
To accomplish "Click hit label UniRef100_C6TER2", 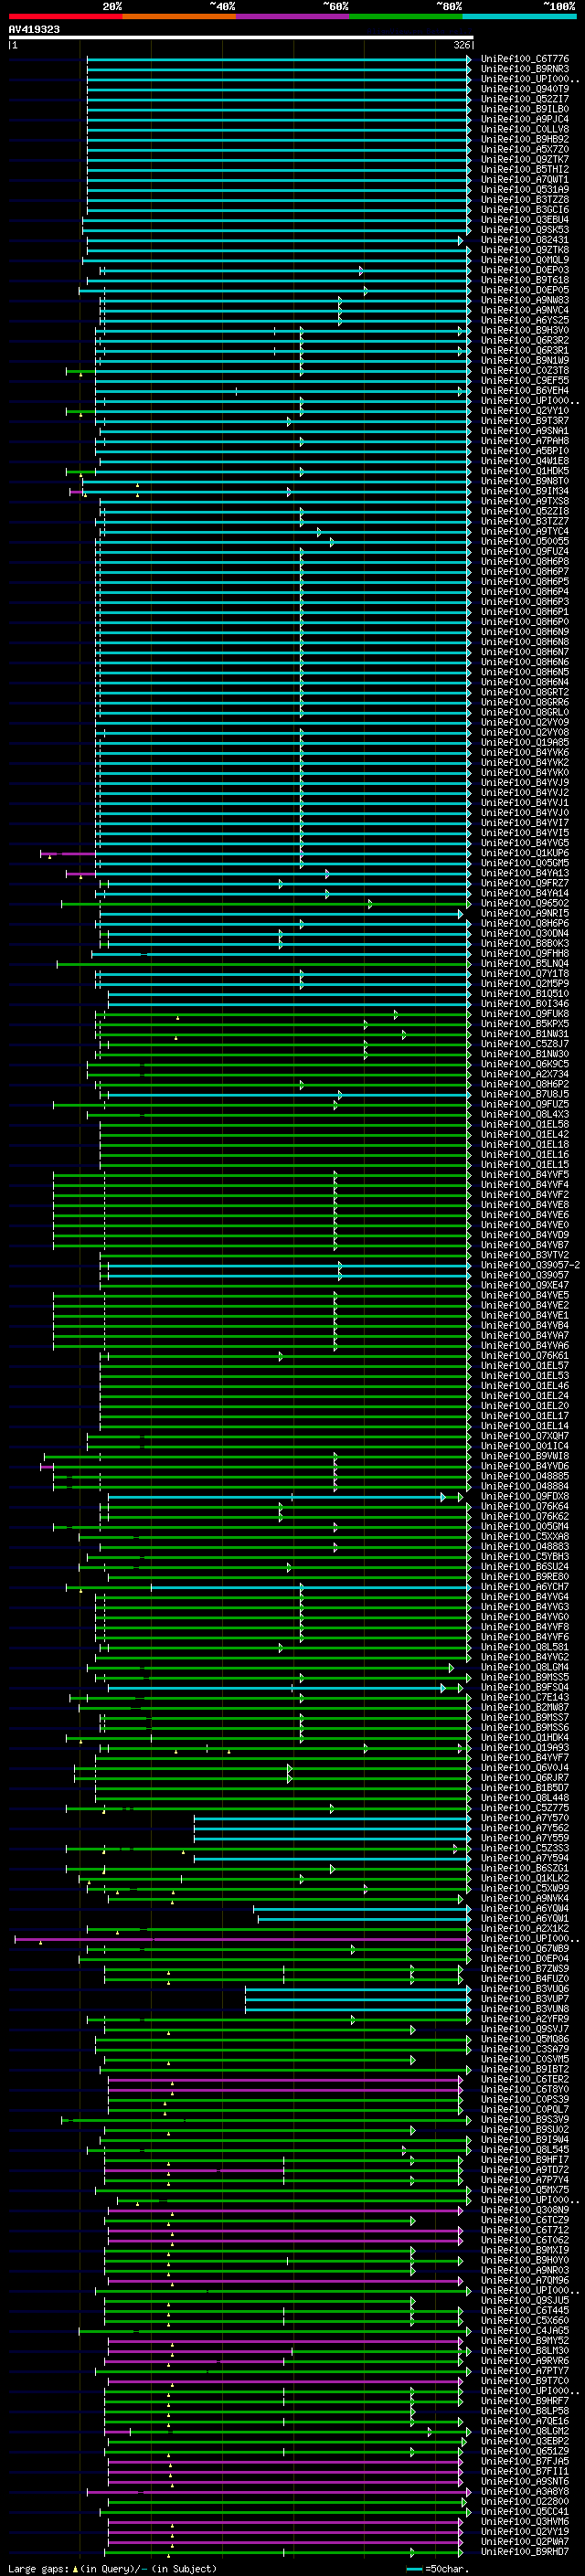I will click(525, 2080).
